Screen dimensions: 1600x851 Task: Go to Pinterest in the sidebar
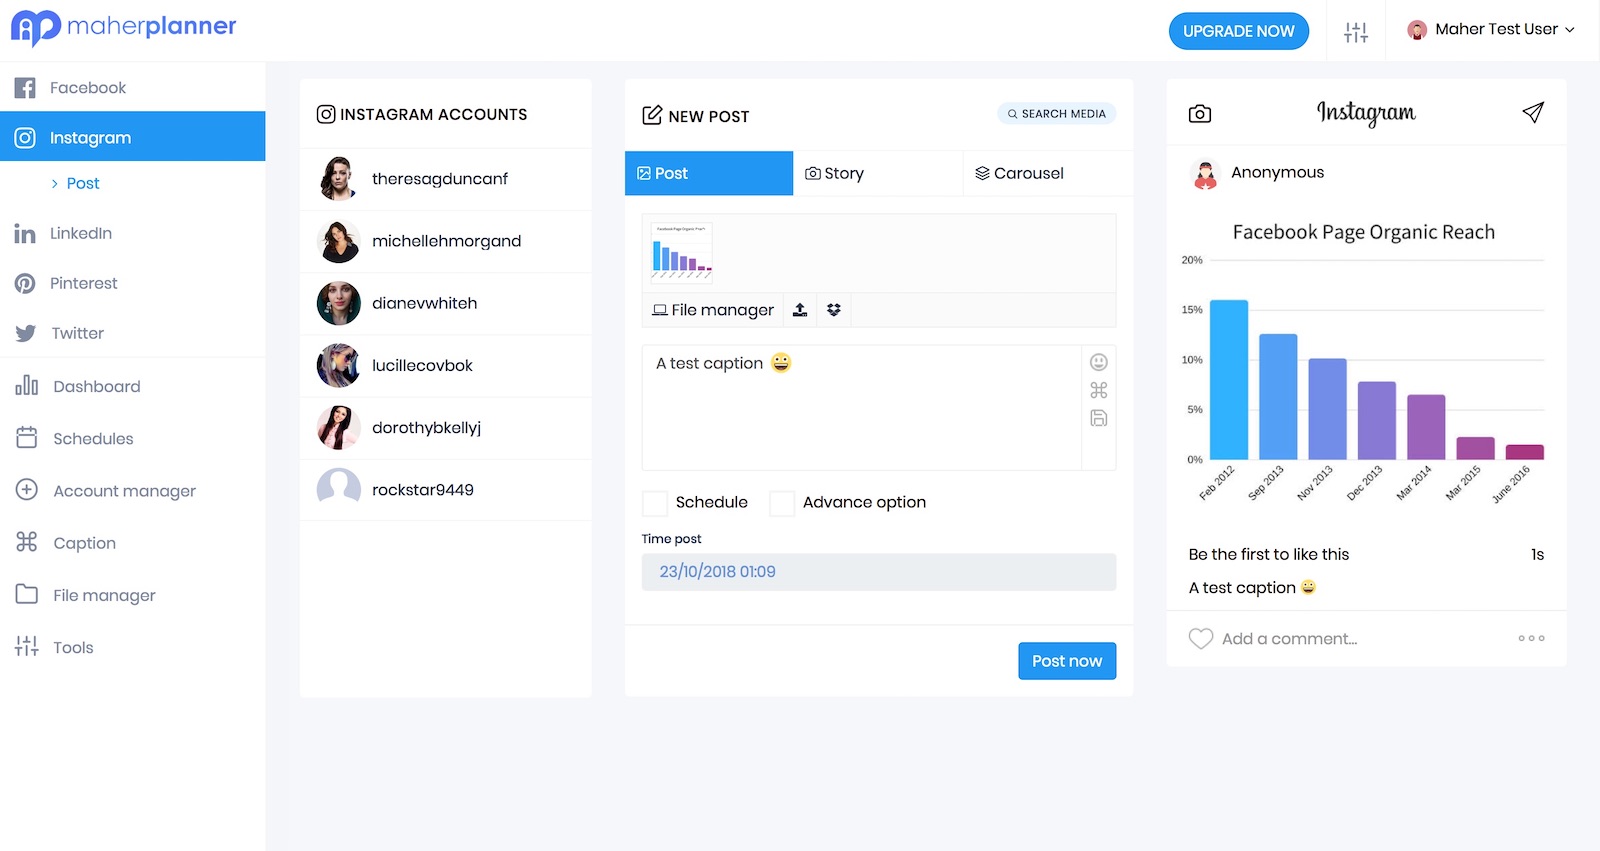(132, 283)
